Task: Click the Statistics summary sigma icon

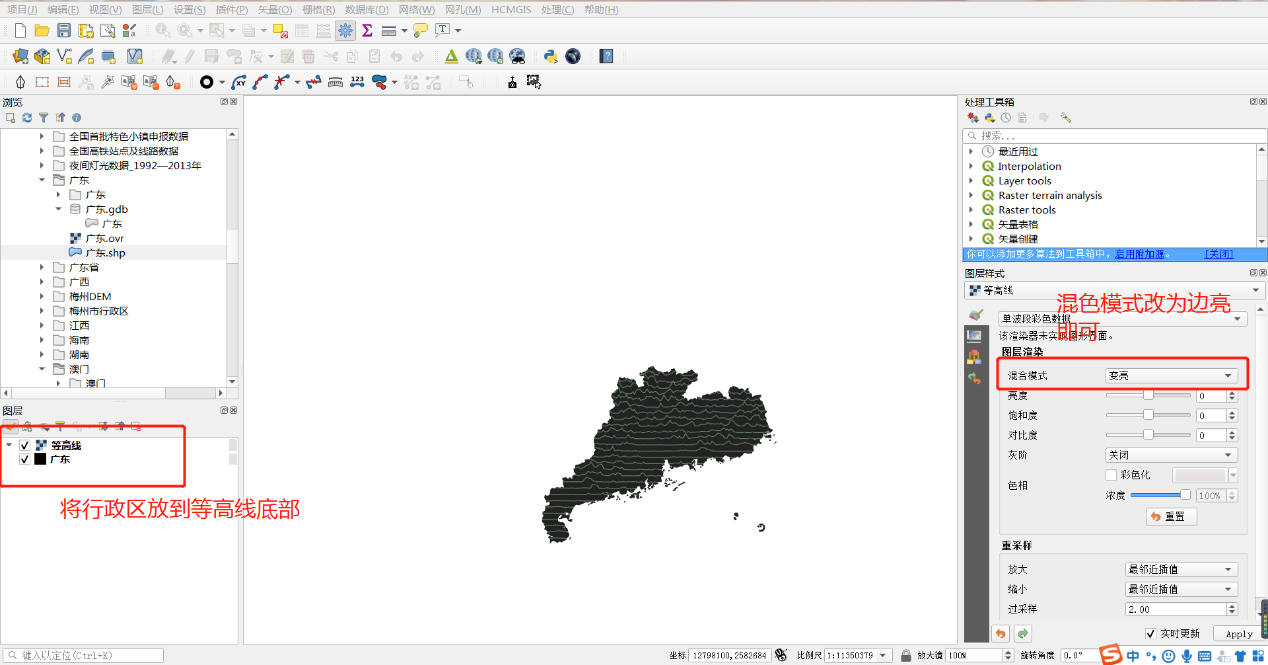Action: tap(367, 31)
